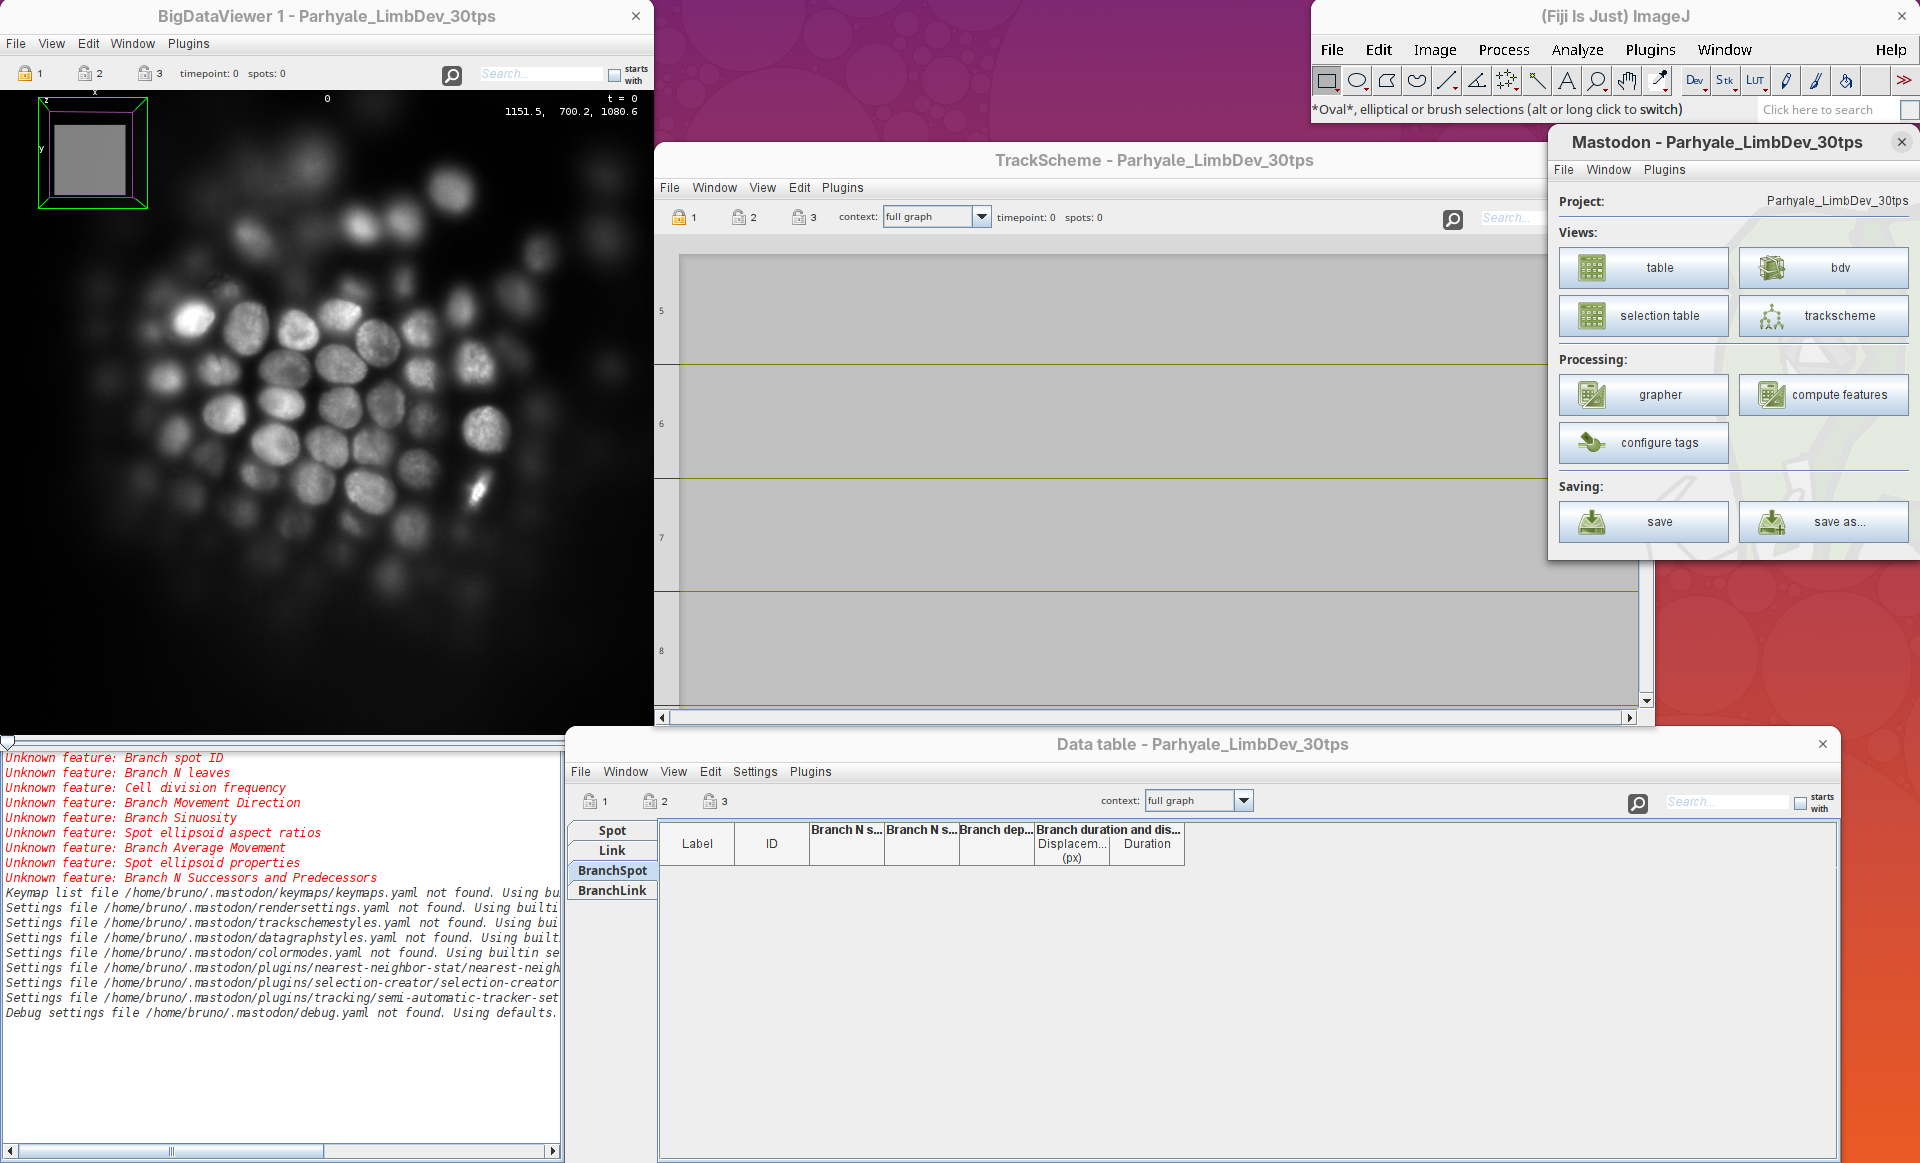Select the Oval selection tool in ImageJ
Viewport: 1920px width, 1163px height.
coord(1357,81)
